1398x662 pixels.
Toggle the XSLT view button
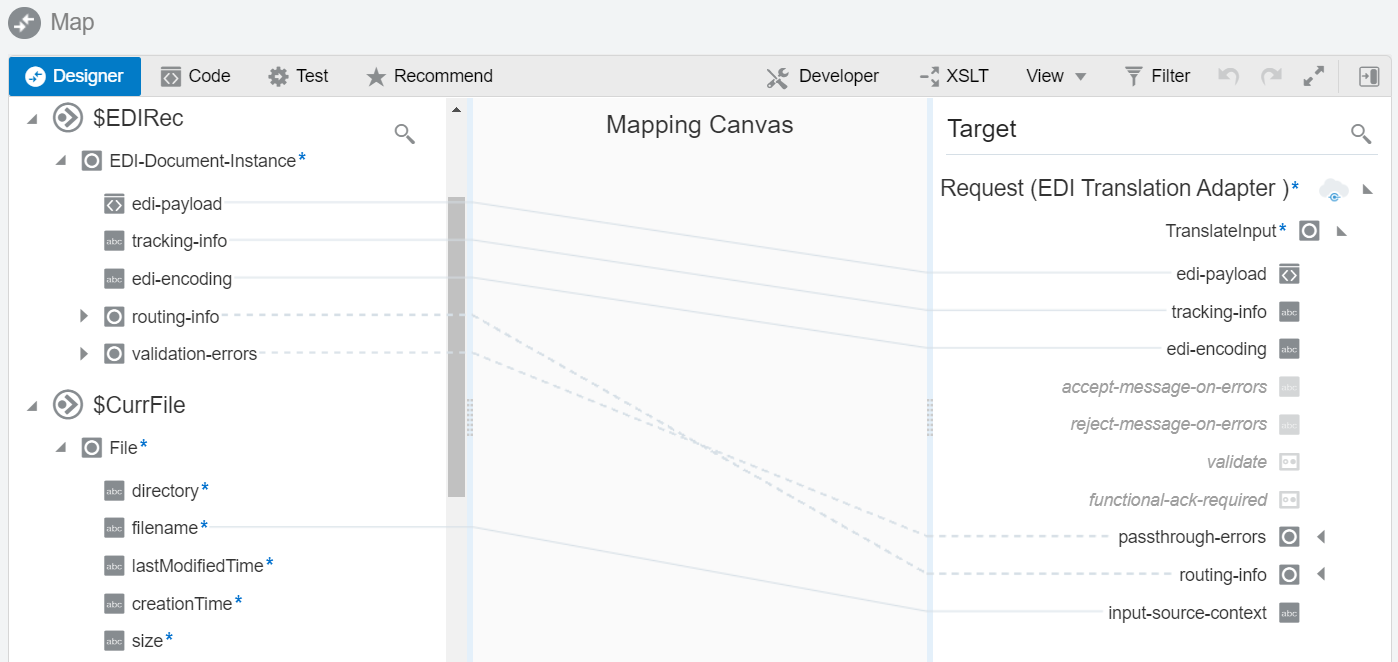pos(953,76)
